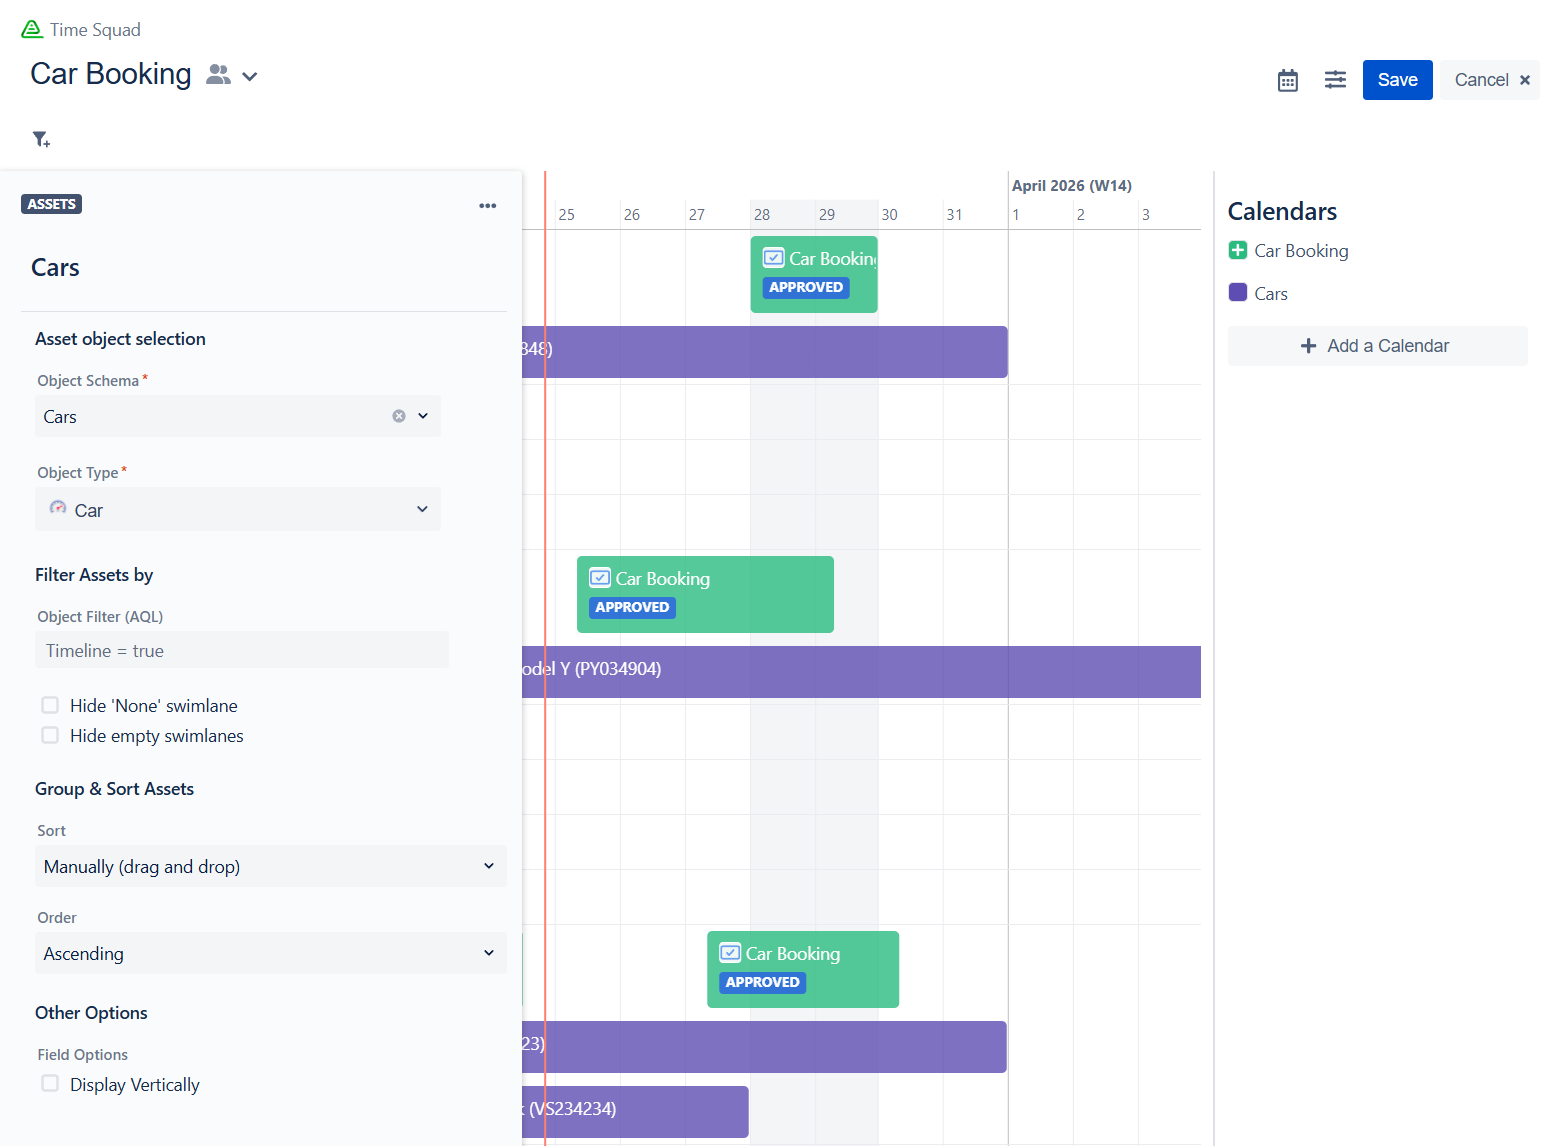Click the Time Squad logo icon

coord(32,30)
